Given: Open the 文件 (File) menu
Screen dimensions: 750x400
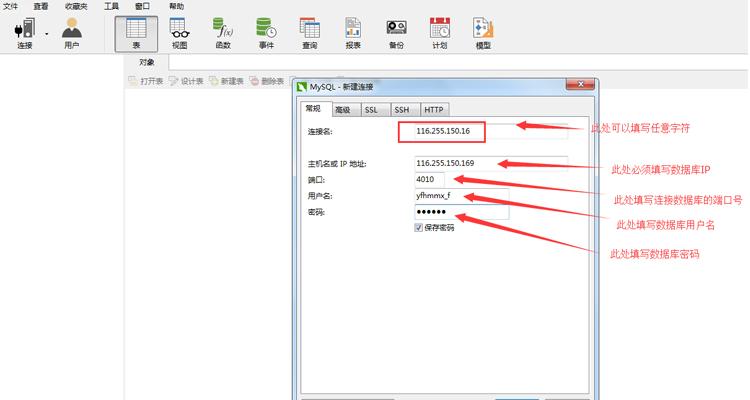Looking at the screenshot, I should 12,6.
